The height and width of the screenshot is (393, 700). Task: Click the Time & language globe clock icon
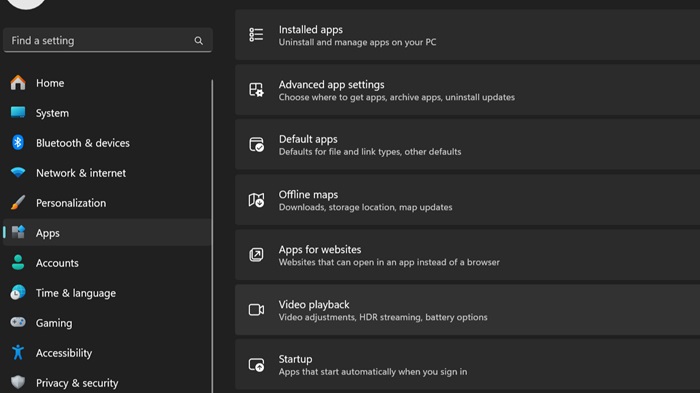[18, 293]
